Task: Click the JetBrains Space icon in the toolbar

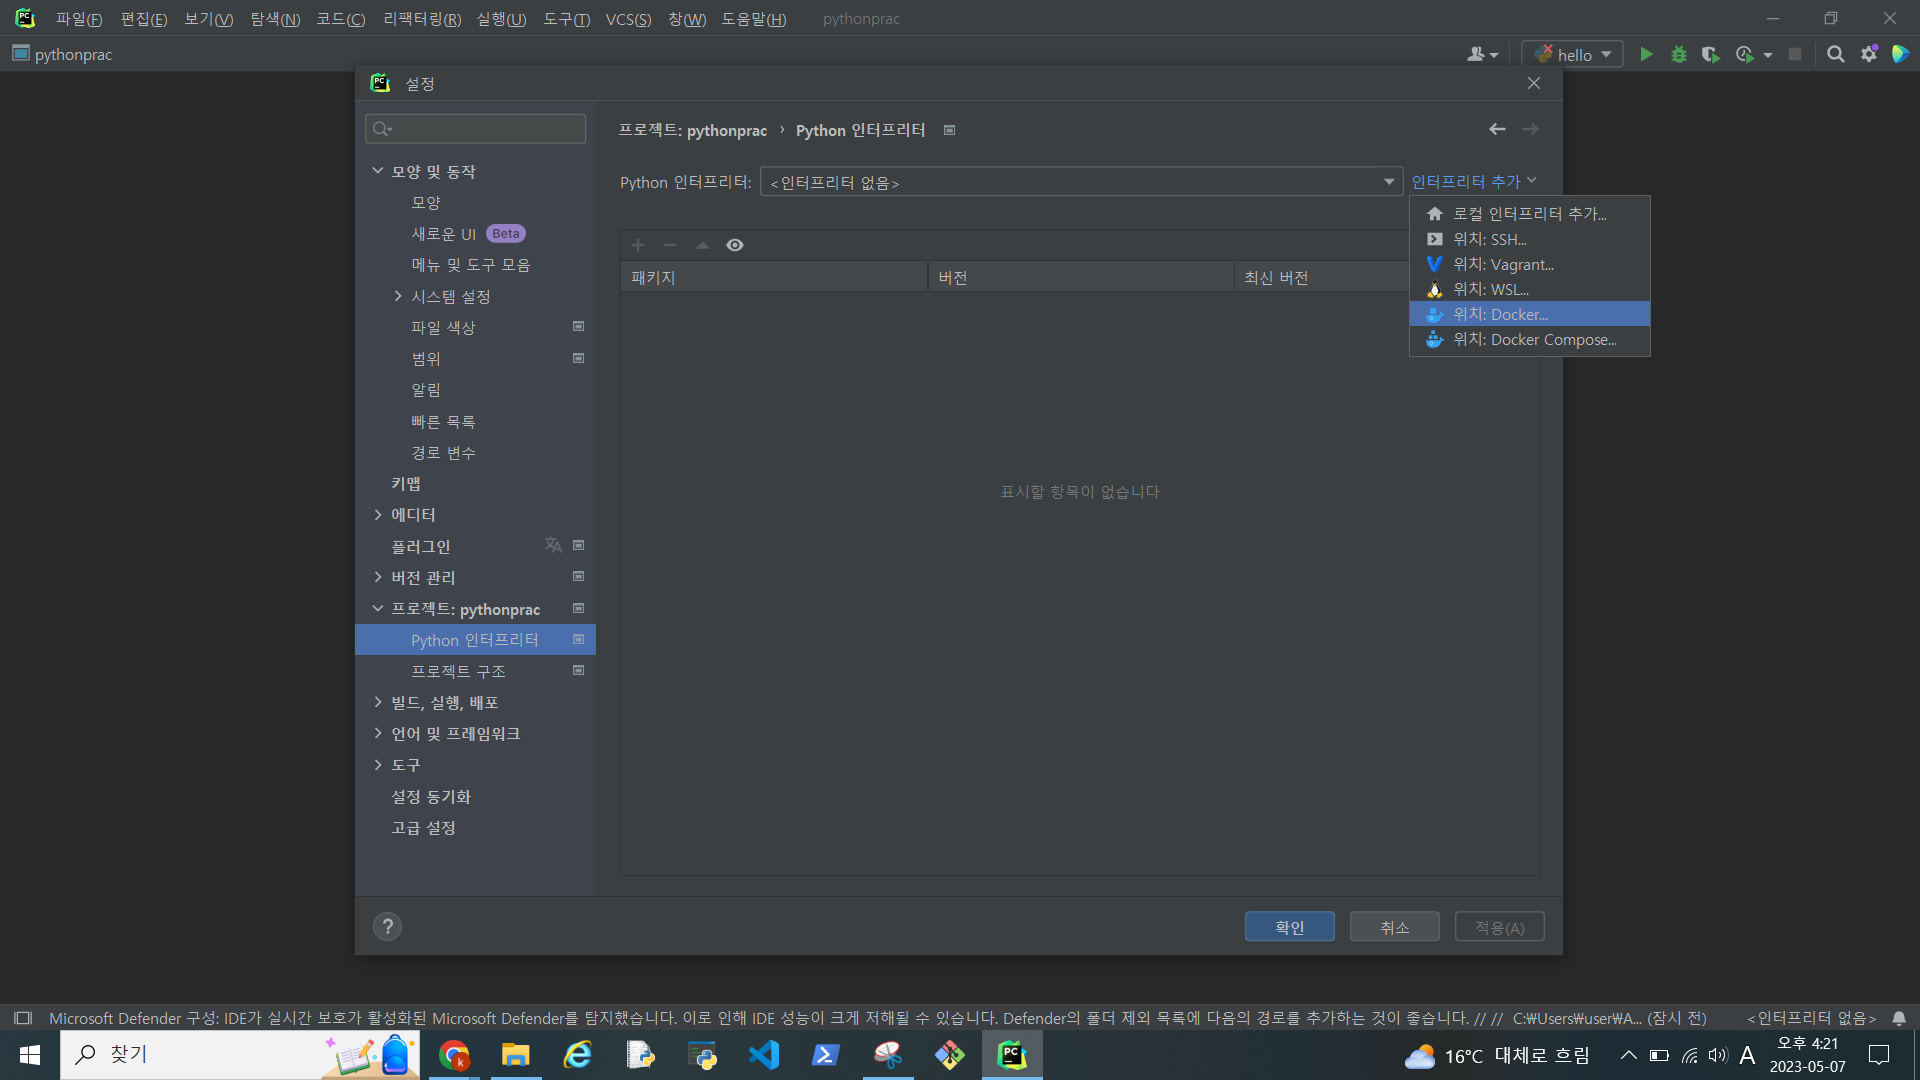Action: (x=1900, y=54)
